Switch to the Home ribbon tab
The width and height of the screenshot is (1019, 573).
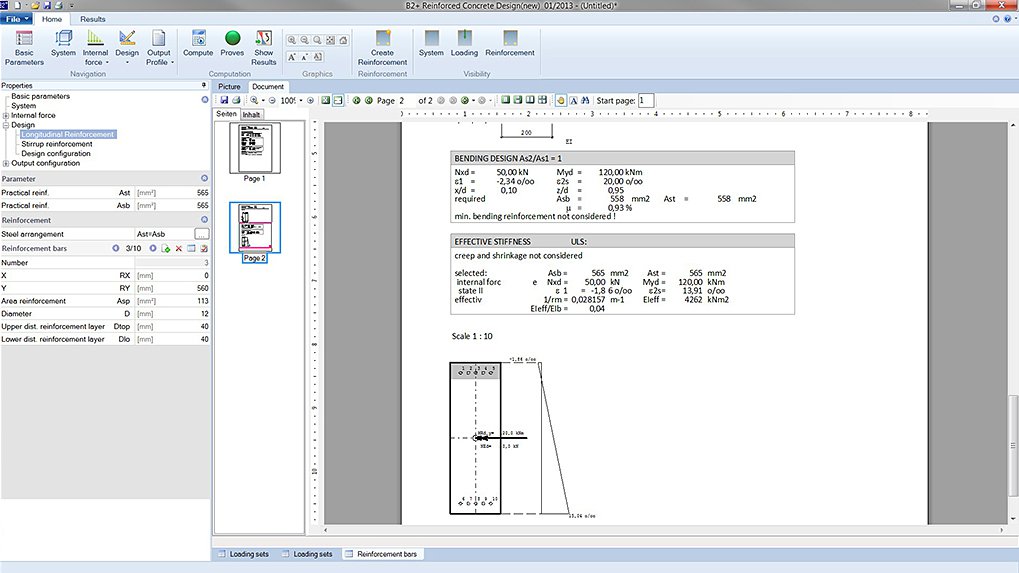(x=52, y=19)
